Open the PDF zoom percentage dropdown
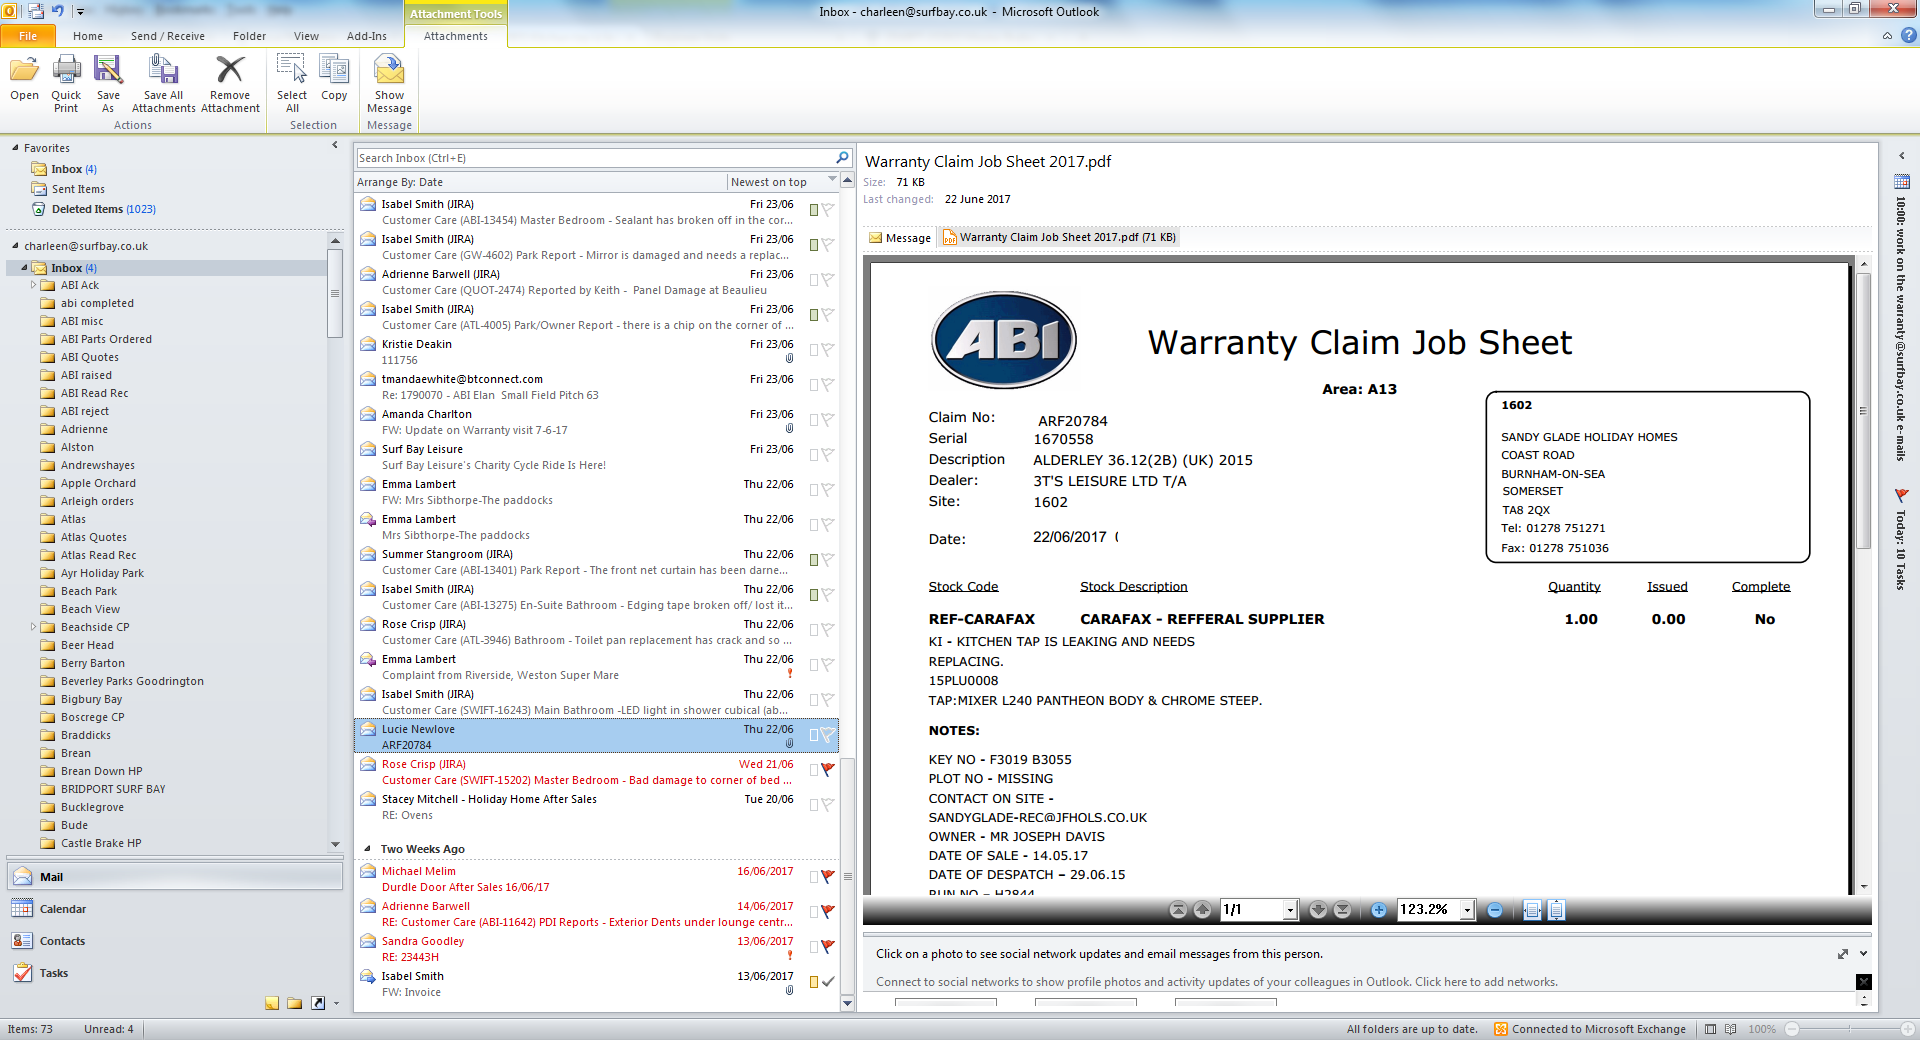The height and width of the screenshot is (1040, 1920). [x=1467, y=910]
